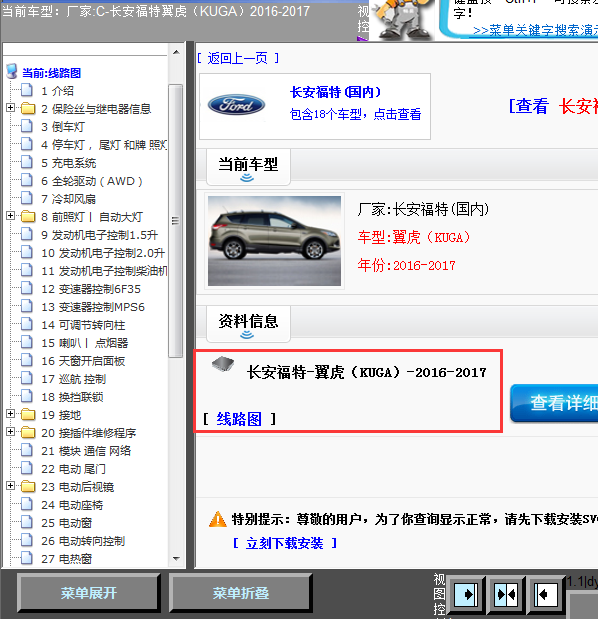Expand the 8 前照灯 自动大灯 node

[11, 216]
